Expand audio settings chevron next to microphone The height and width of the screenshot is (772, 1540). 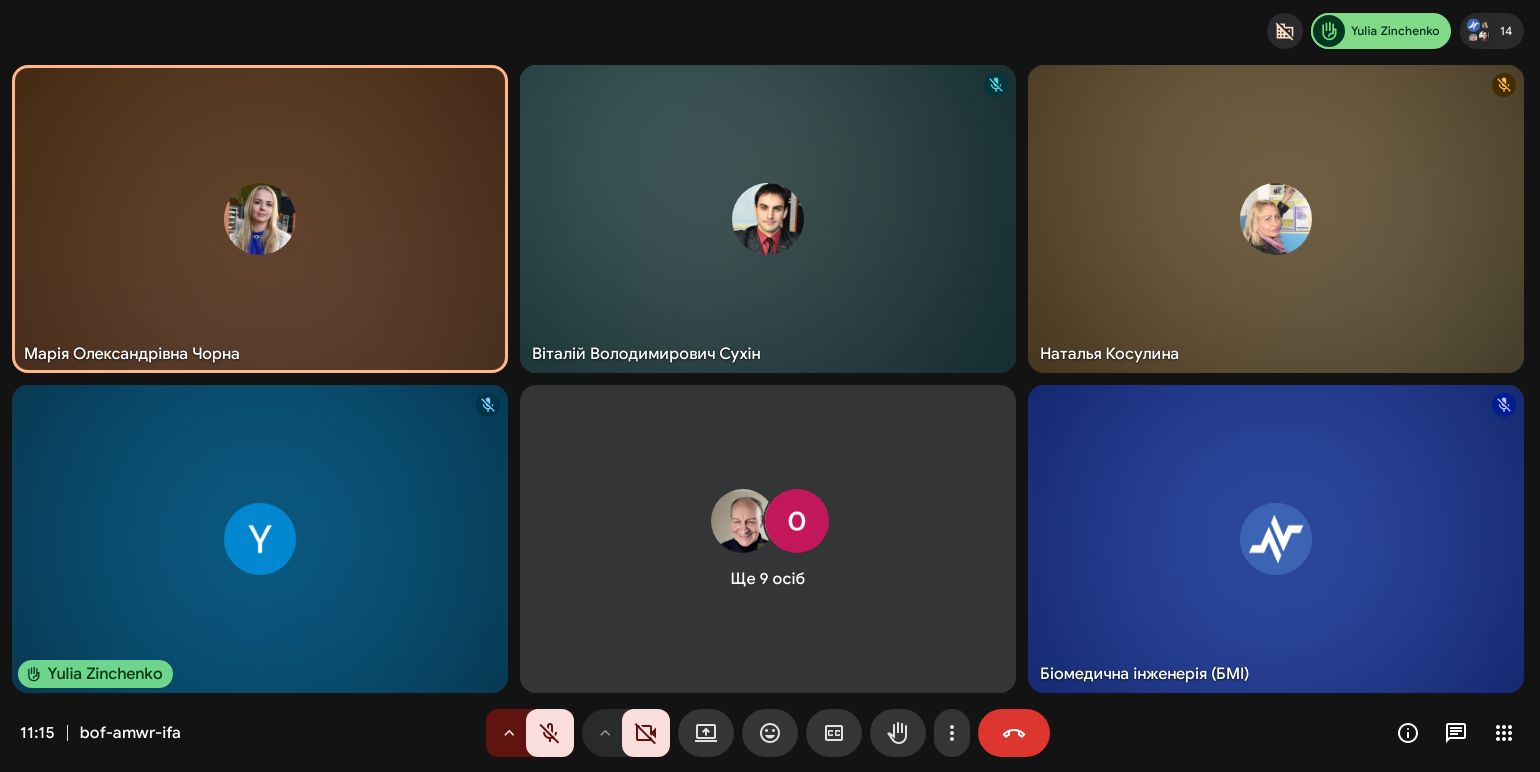point(508,733)
